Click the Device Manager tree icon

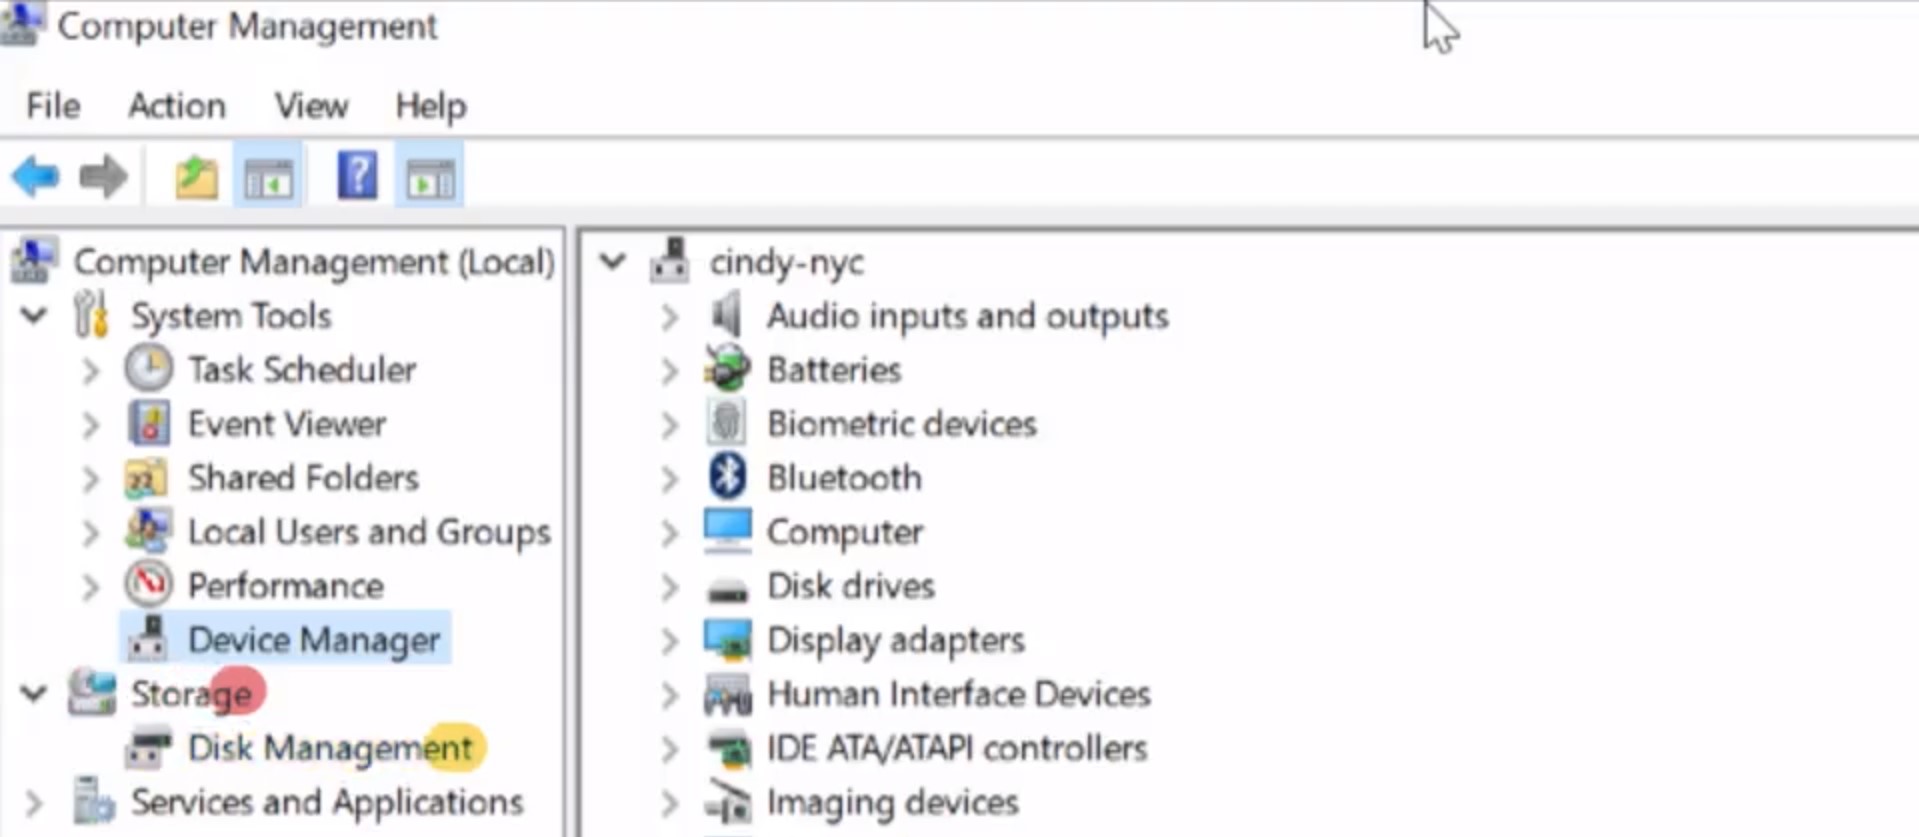(x=148, y=639)
